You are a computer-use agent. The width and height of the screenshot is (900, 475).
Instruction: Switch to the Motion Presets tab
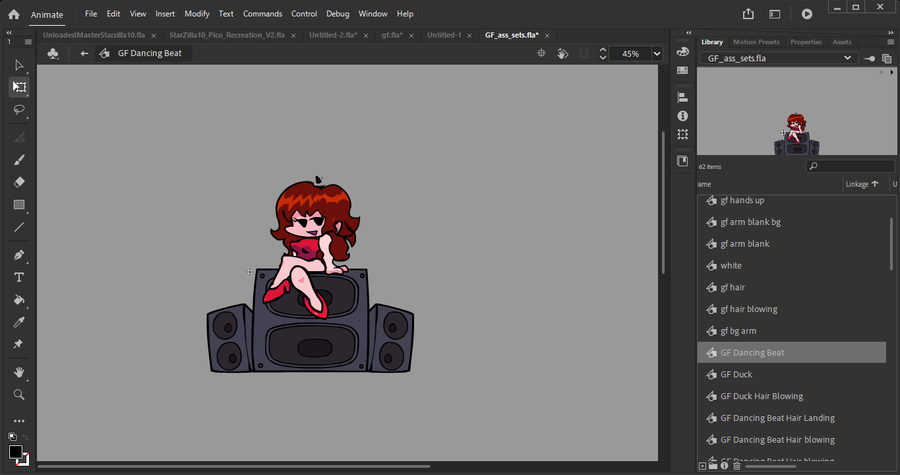[756, 42]
